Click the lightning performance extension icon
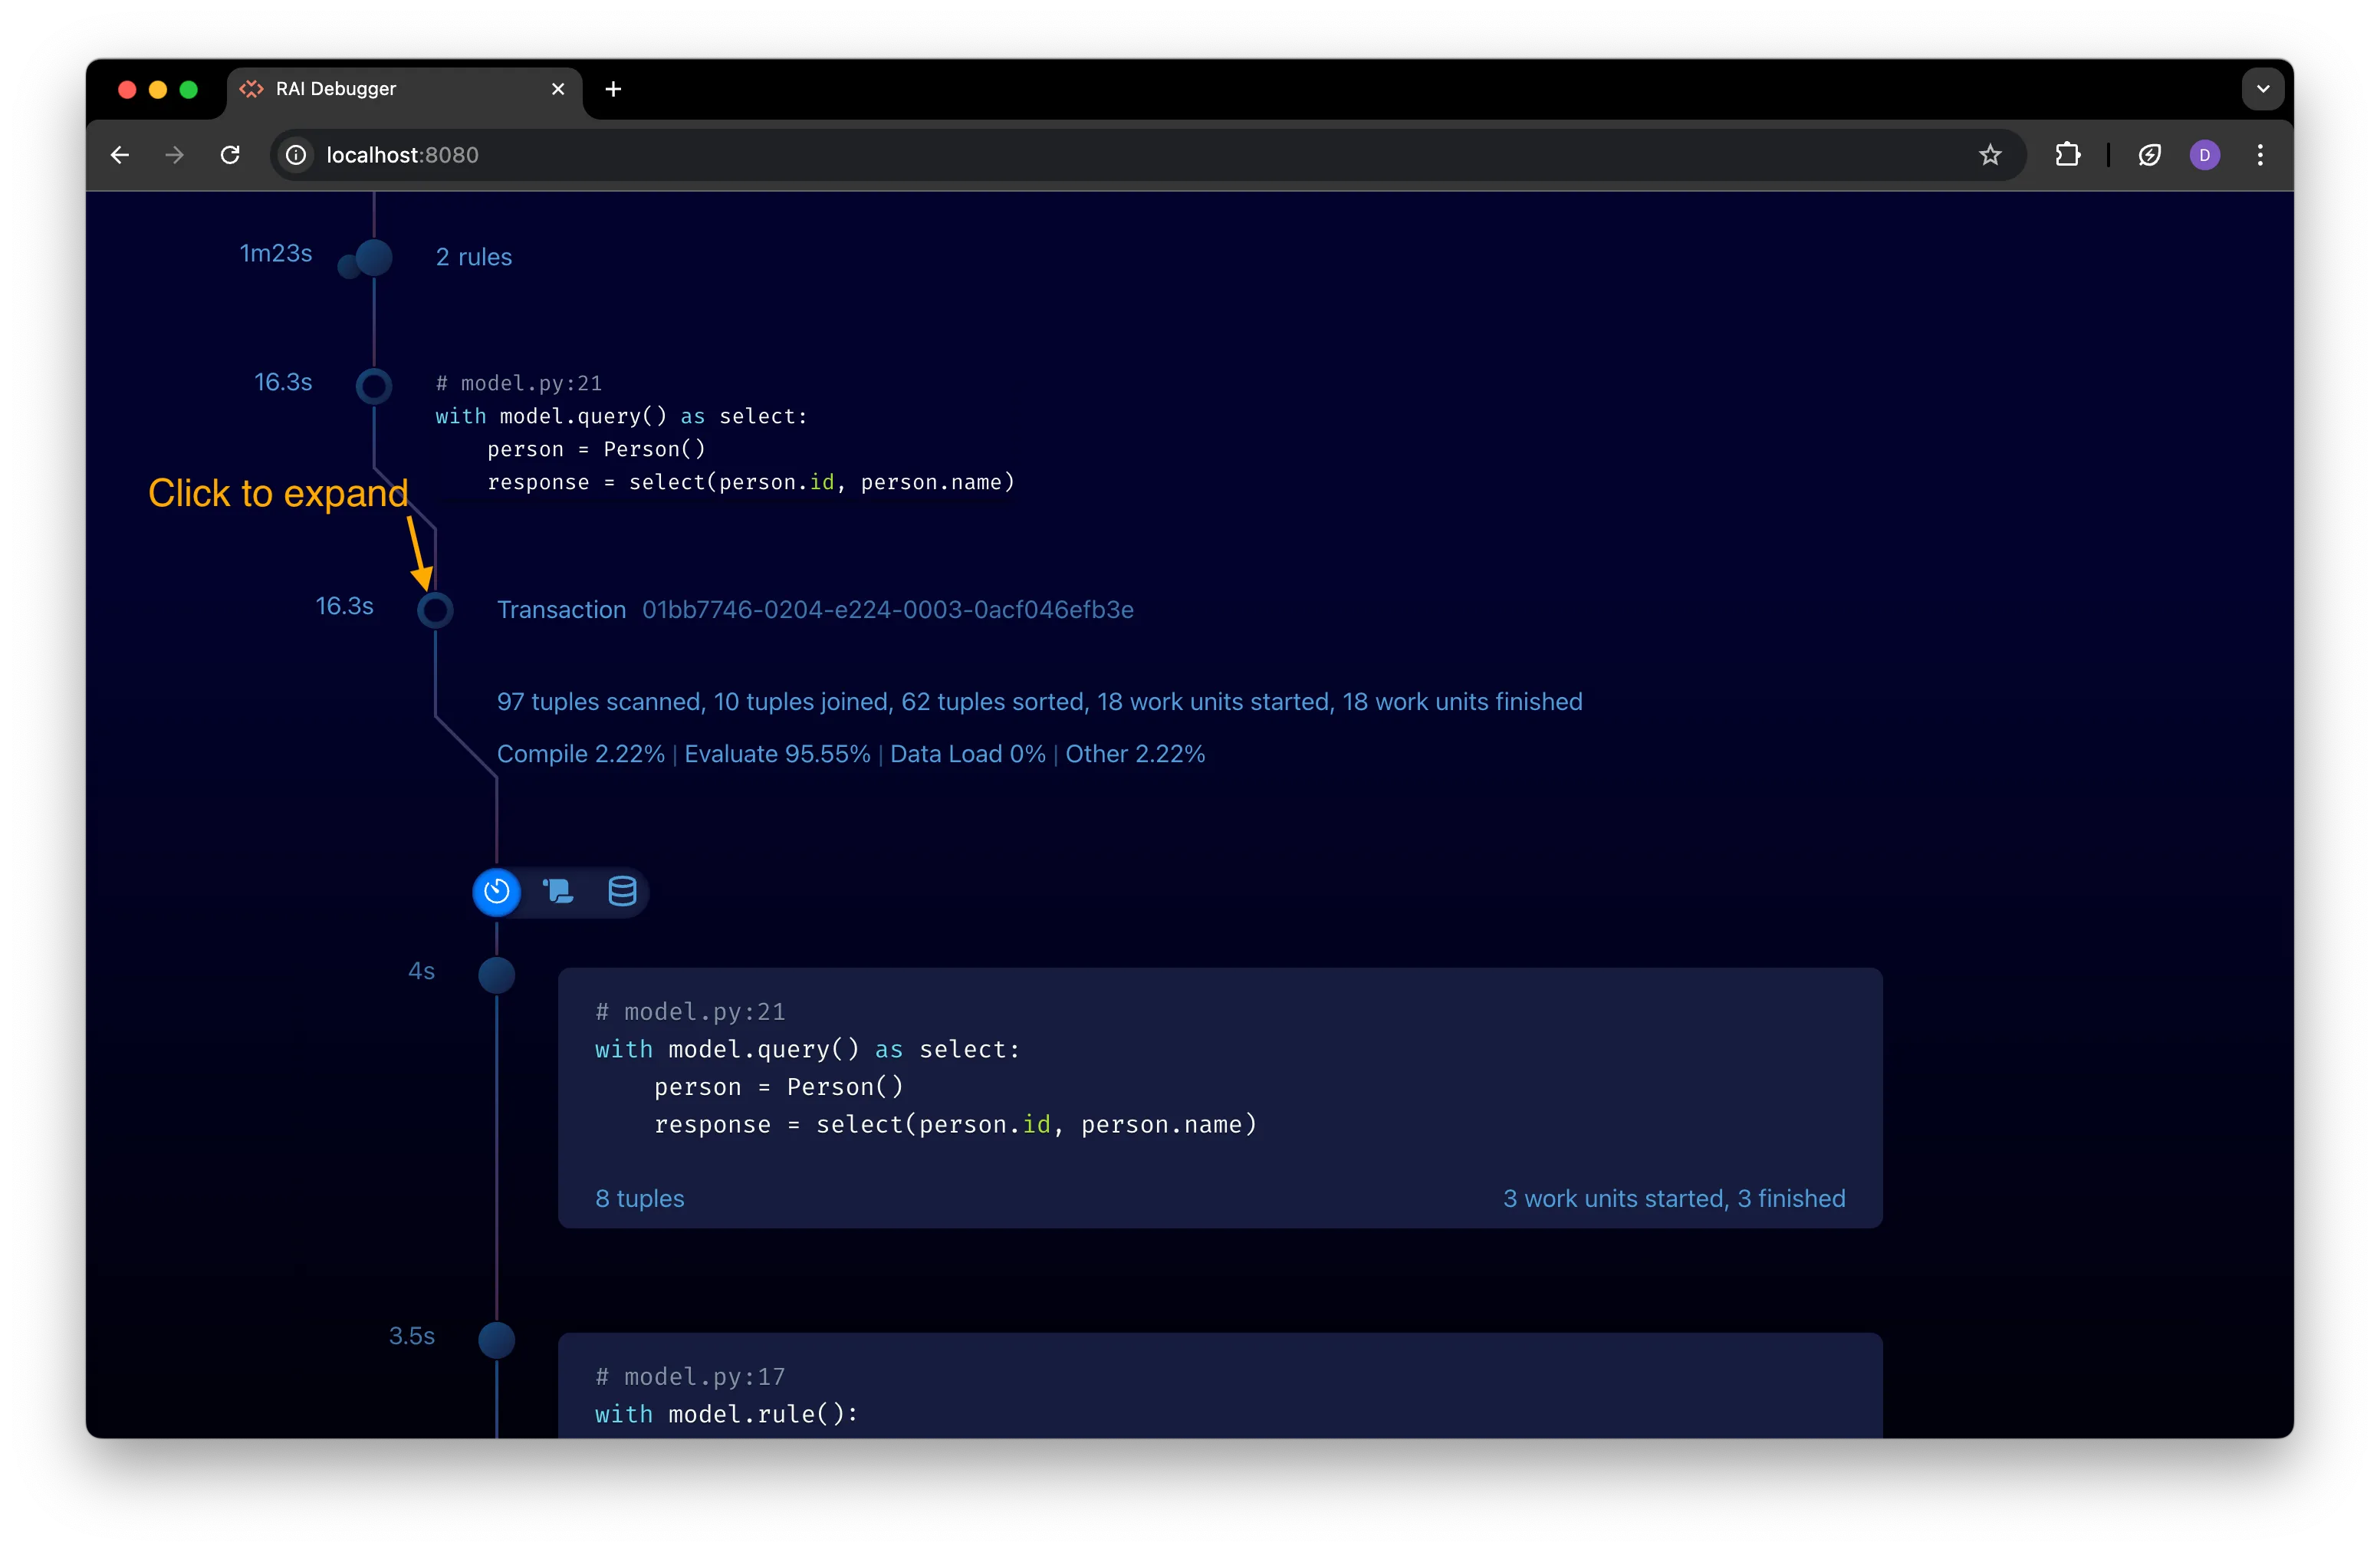 tap(2149, 155)
